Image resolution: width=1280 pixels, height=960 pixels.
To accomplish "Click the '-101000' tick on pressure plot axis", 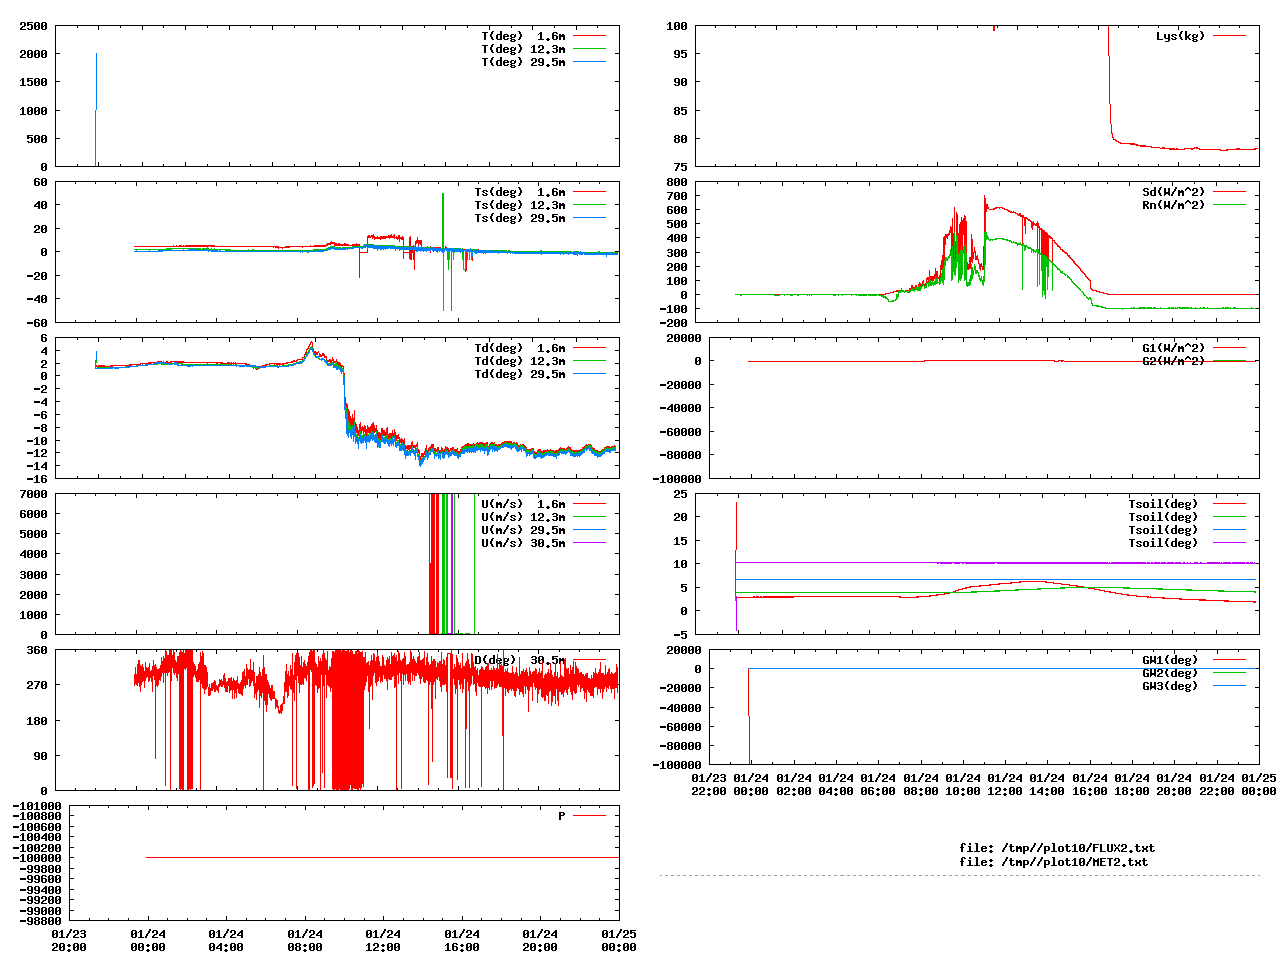I will coord(37,806).
